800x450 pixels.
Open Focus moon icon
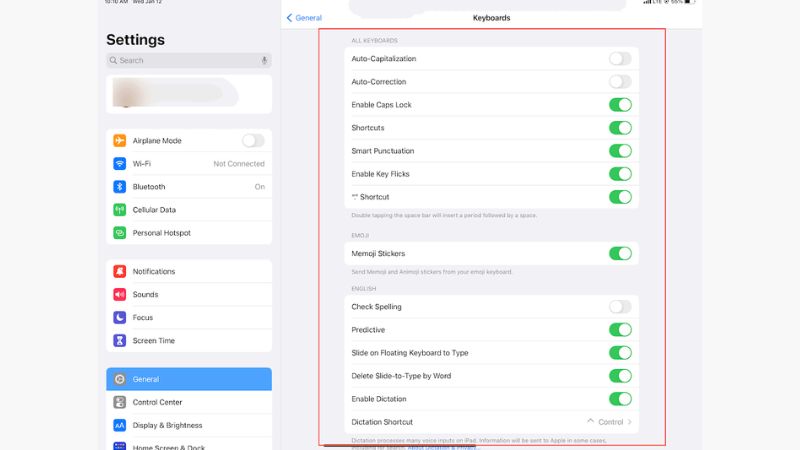[120, 318]
